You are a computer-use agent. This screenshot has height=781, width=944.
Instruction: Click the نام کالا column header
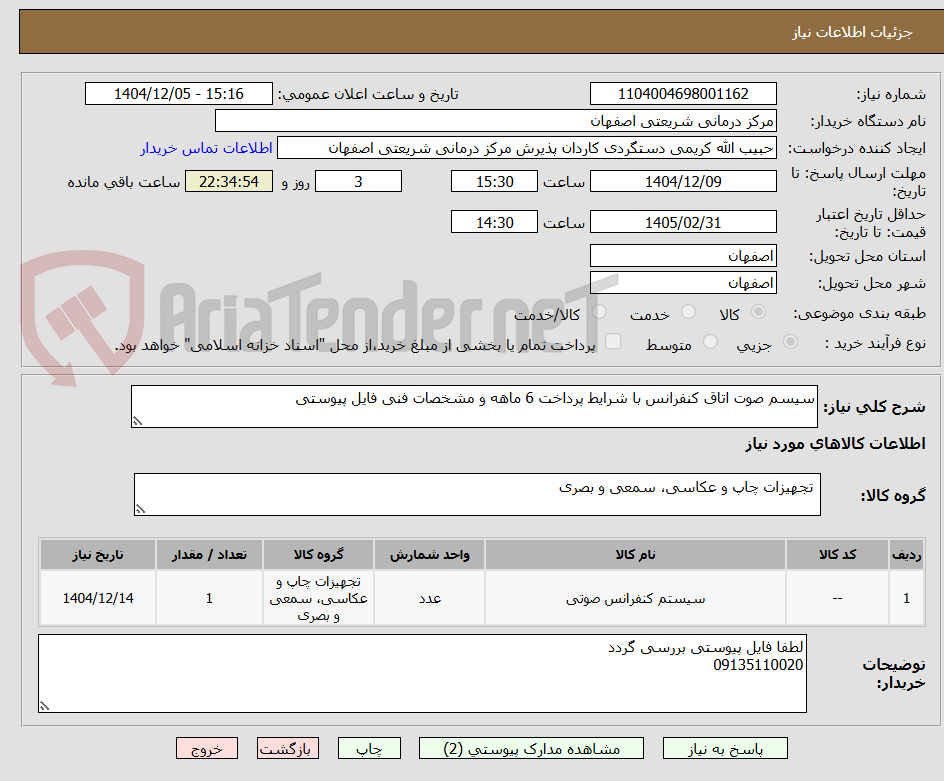[x=635, y=555]
